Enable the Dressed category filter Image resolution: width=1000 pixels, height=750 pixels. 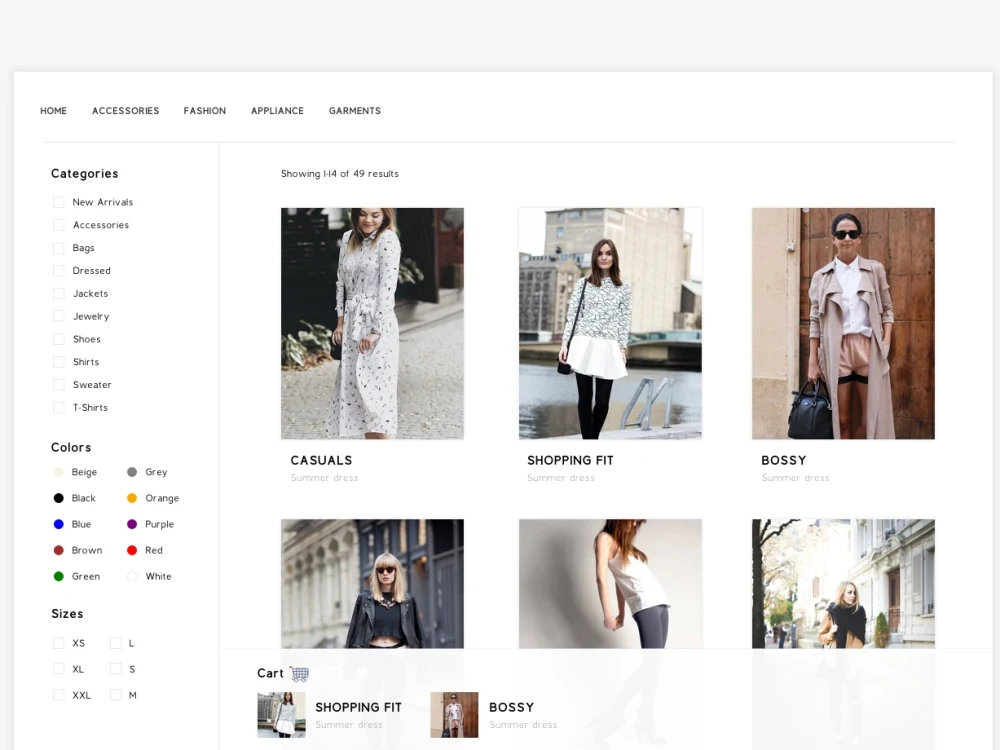pyautogui.click(x=59, y=270)
